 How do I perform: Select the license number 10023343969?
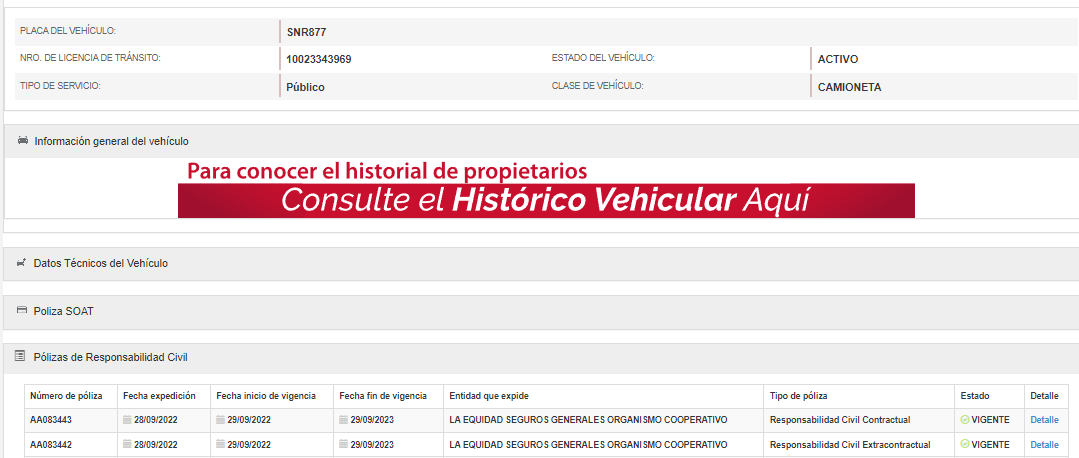point(318,59)
